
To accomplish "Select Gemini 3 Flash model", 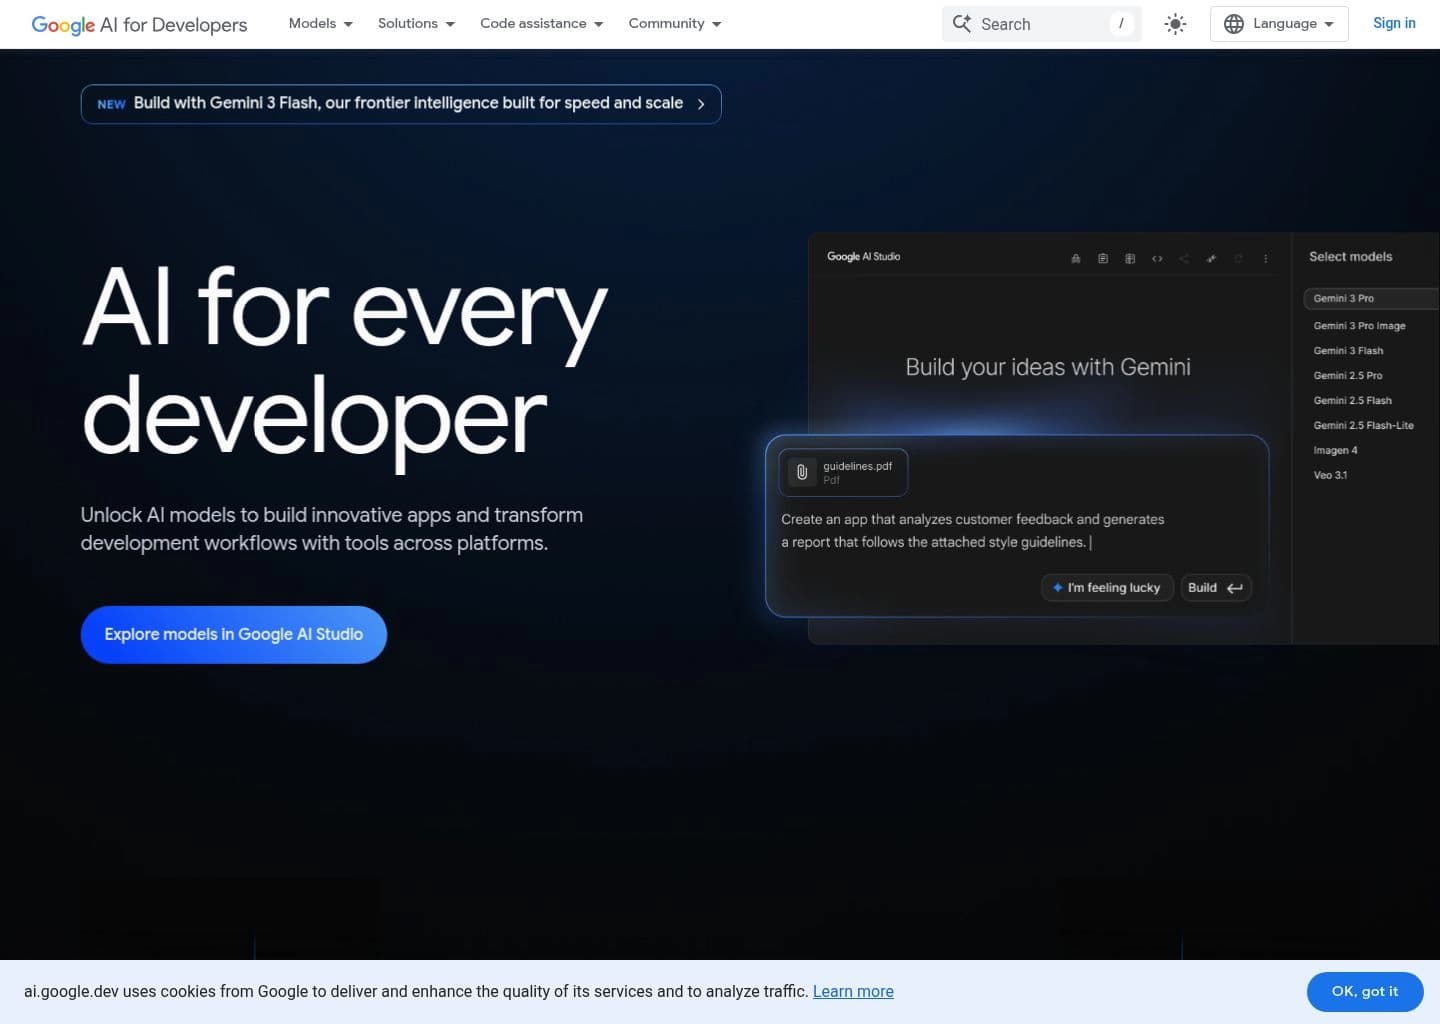I will [1348, 351].
